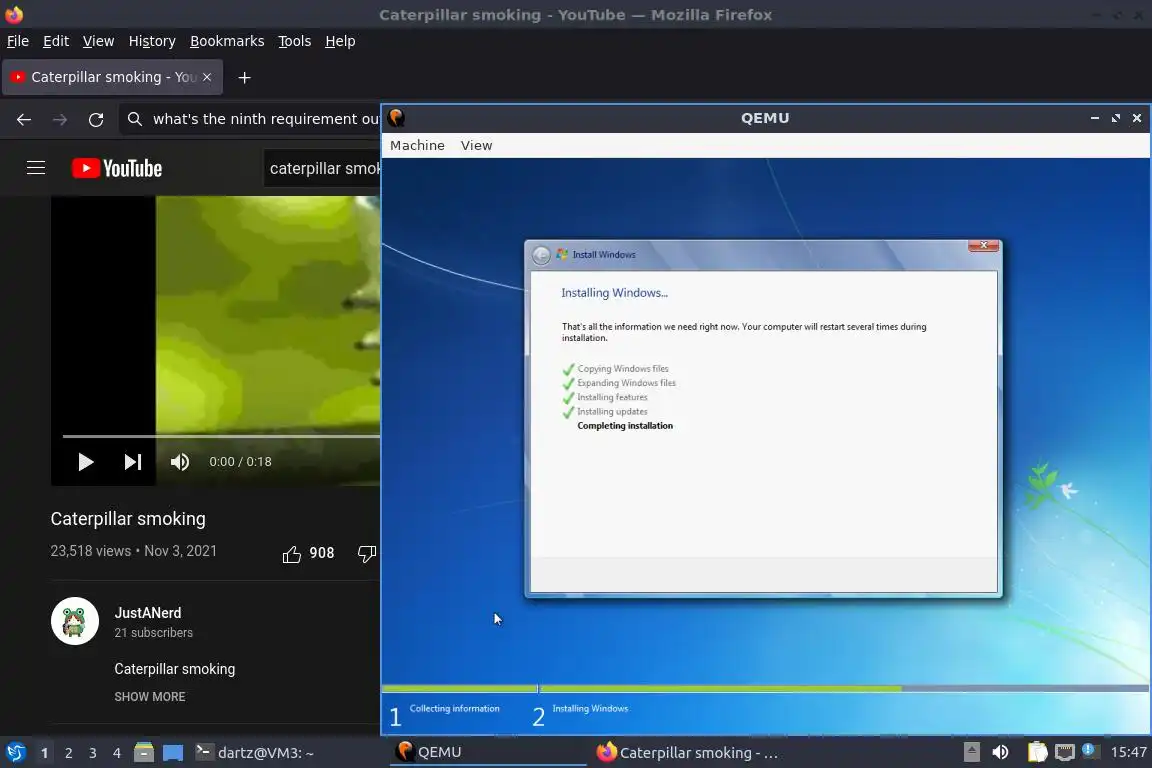Minimize the QEMU window
1152x768 pixels.
(1095, 118)
